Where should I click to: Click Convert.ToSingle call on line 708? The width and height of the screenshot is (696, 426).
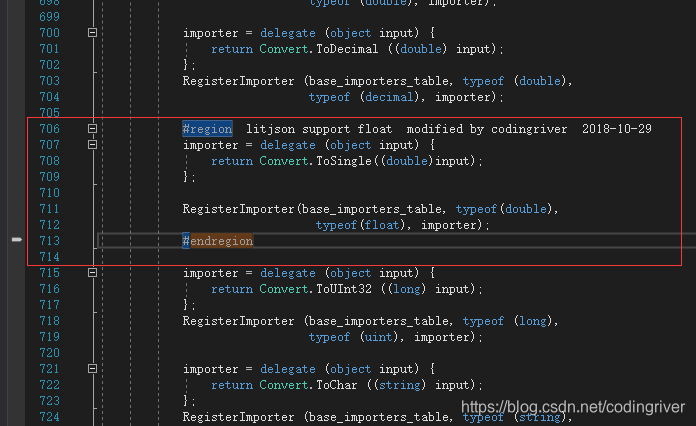[315, 161]
